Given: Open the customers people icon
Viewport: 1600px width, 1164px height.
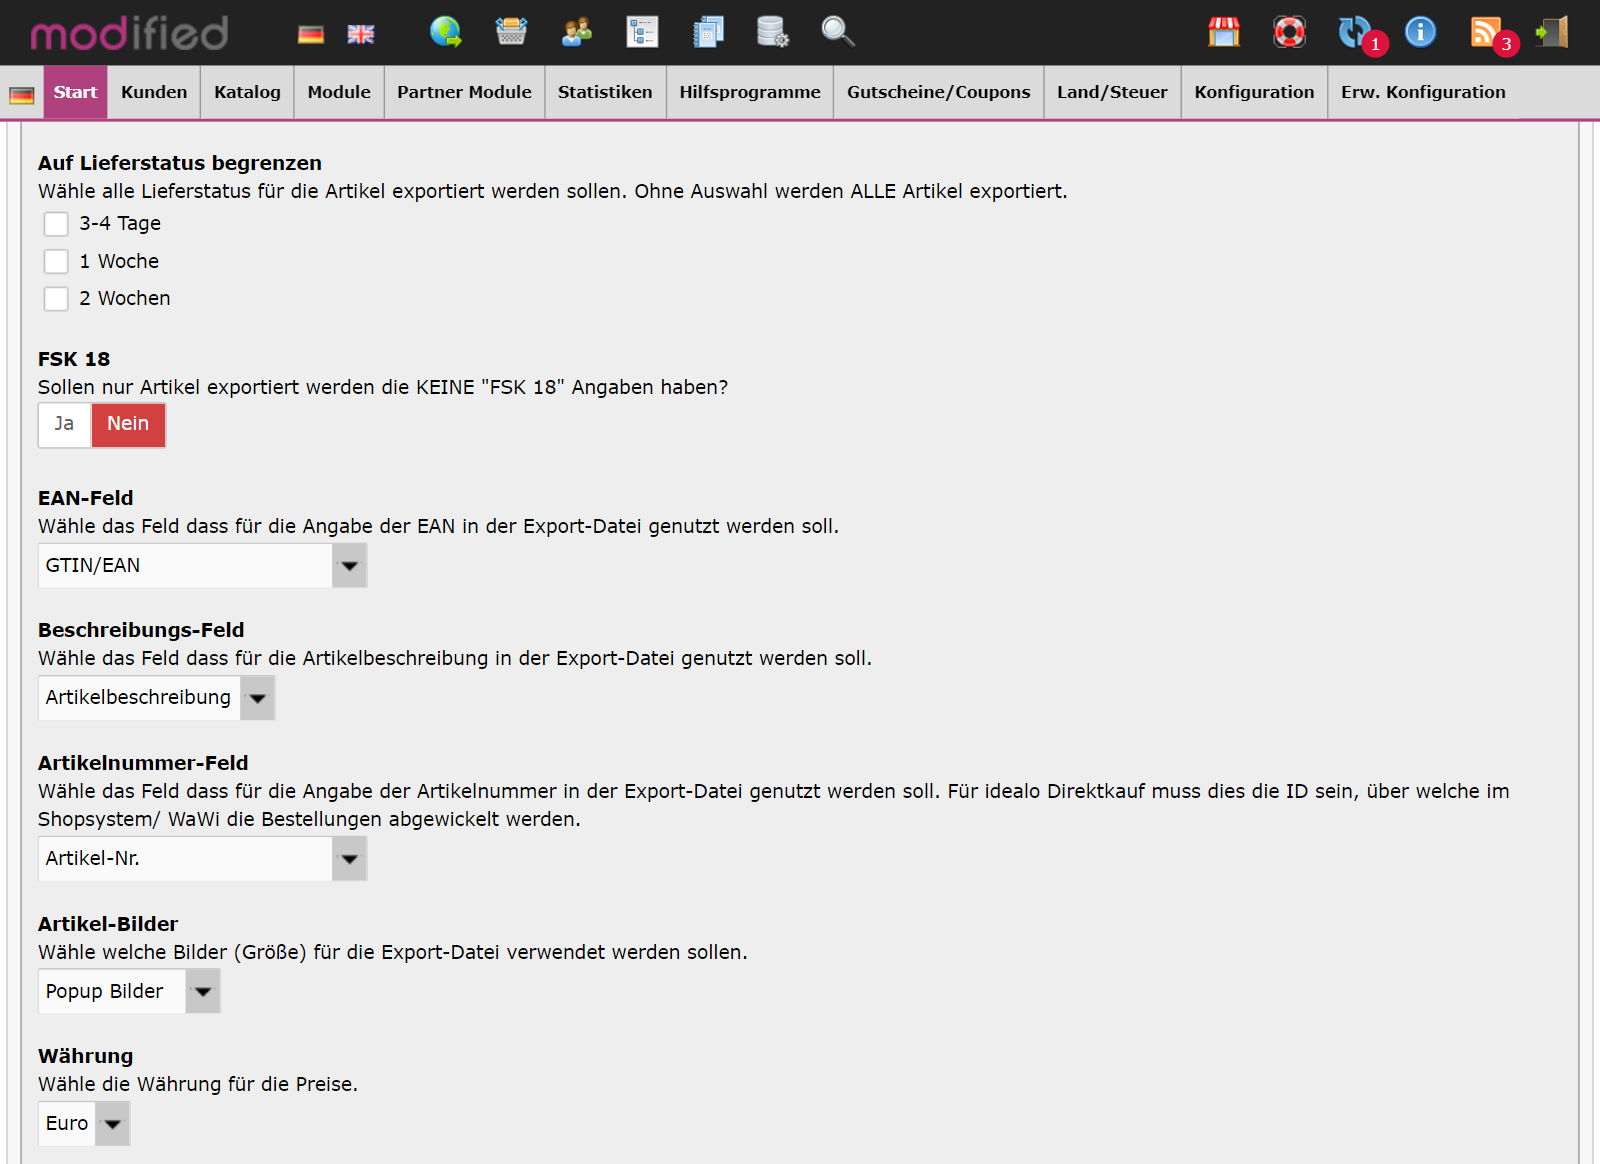Looking at the screenshot, I should [577, 32].
